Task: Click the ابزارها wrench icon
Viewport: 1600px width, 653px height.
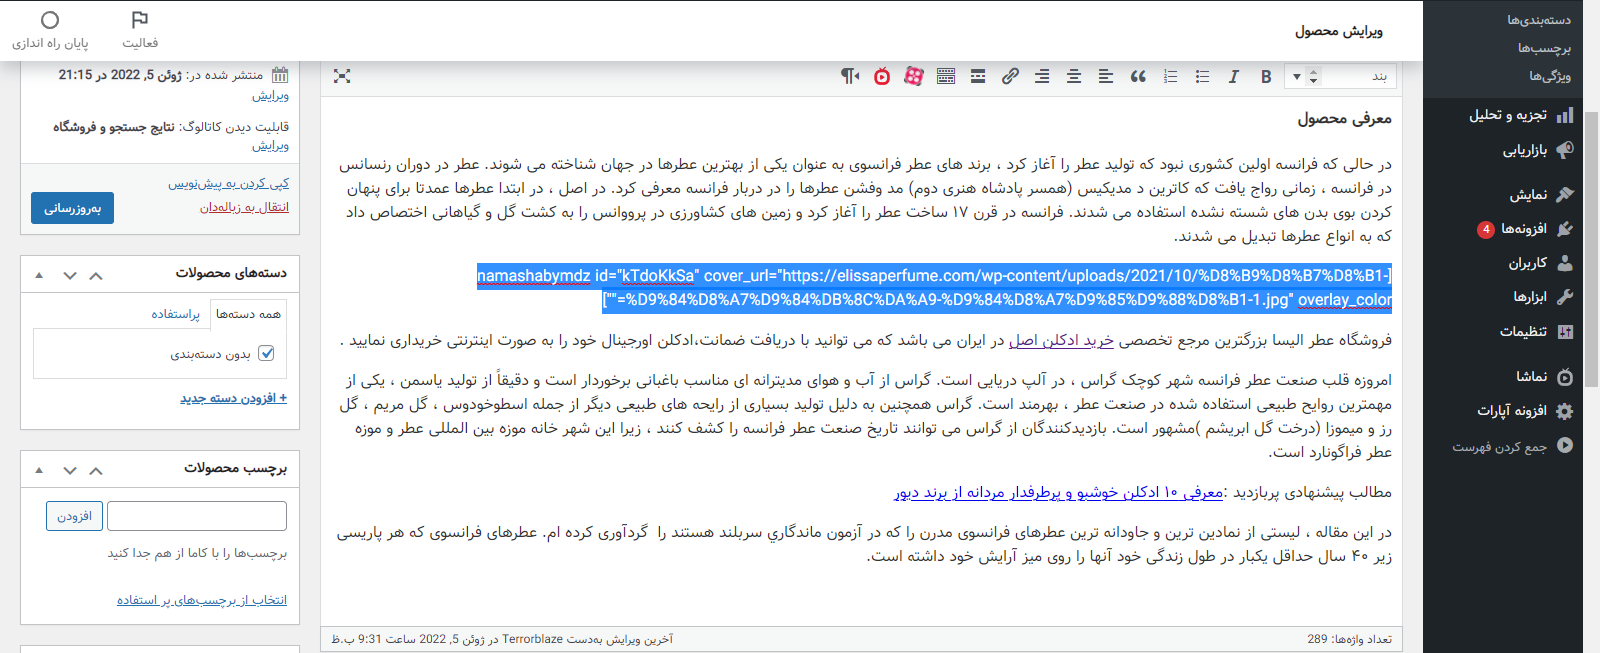Action: 1565,297
